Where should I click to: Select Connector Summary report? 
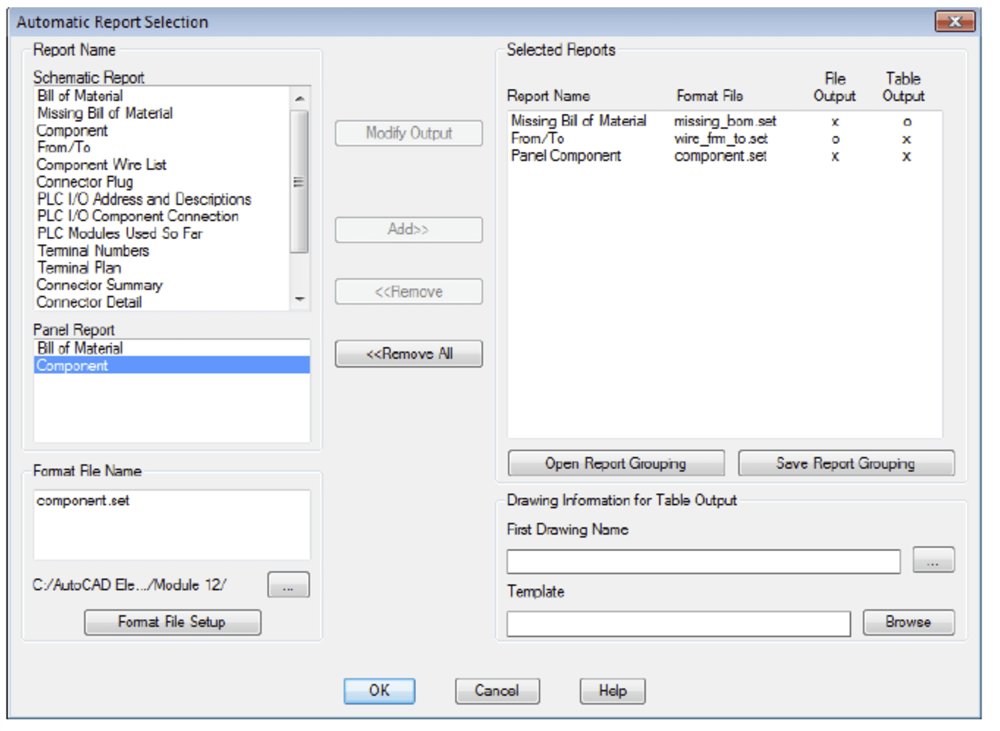(99, 285)
